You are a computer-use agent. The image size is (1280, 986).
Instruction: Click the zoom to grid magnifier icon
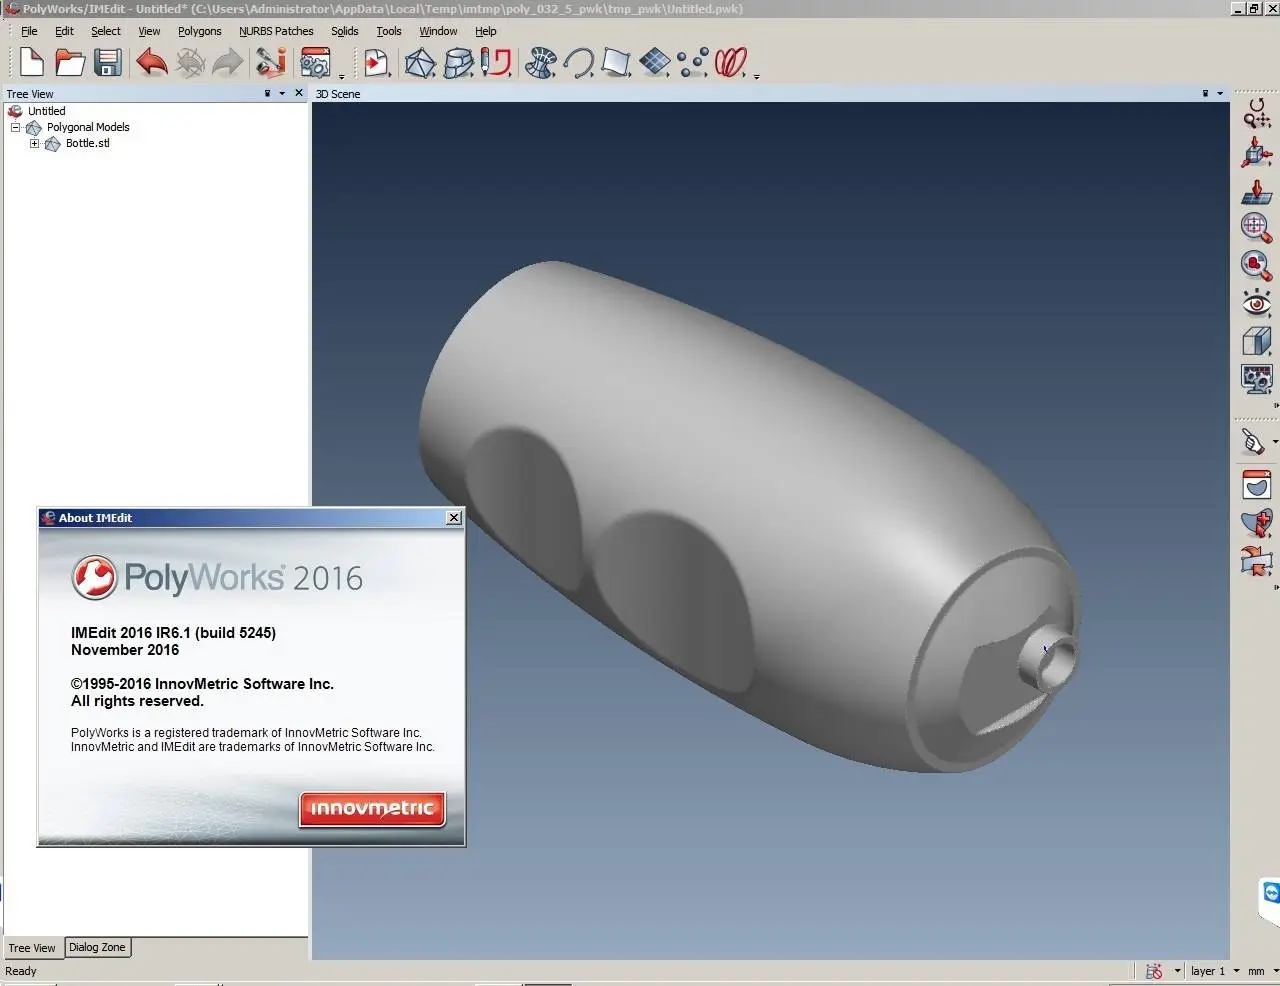[1257, 228]
